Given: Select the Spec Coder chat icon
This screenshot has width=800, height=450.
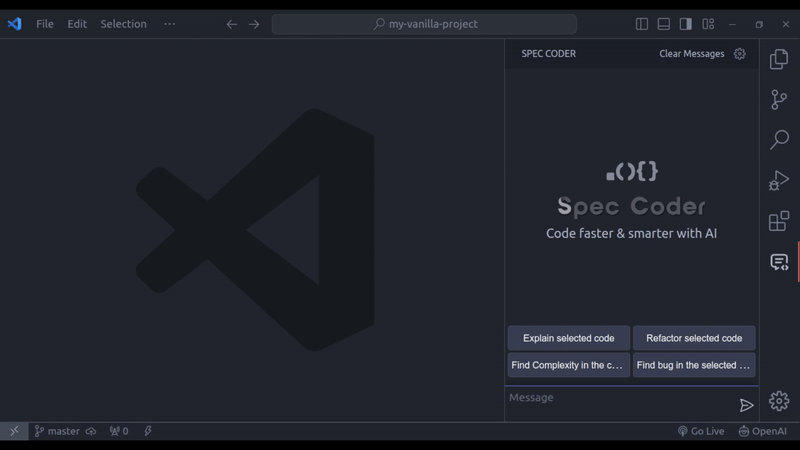Looking at the screenshot, I should click(x=779, y=262).
